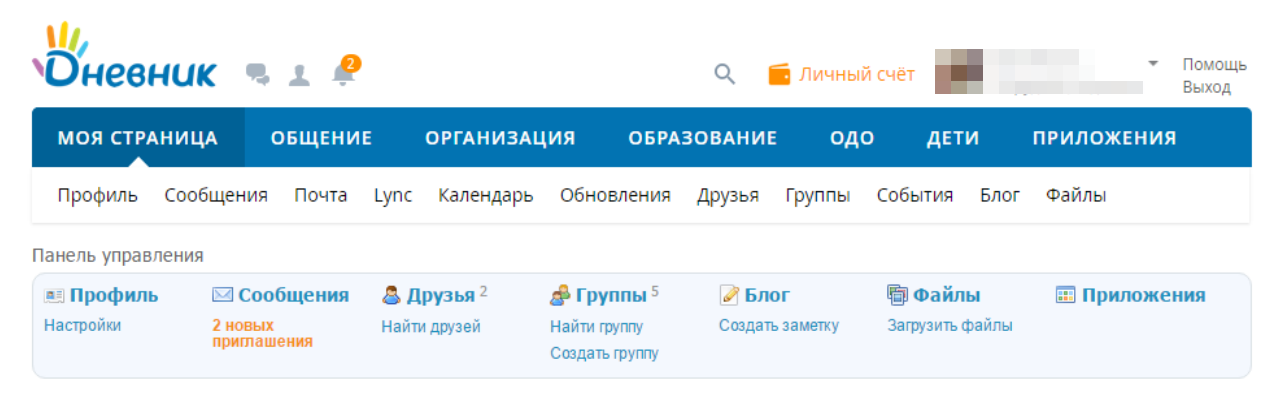This screenshot has height=399, width=1265.
Task: Click the Группы people icon in panel
Action: (x=560, y=296)
